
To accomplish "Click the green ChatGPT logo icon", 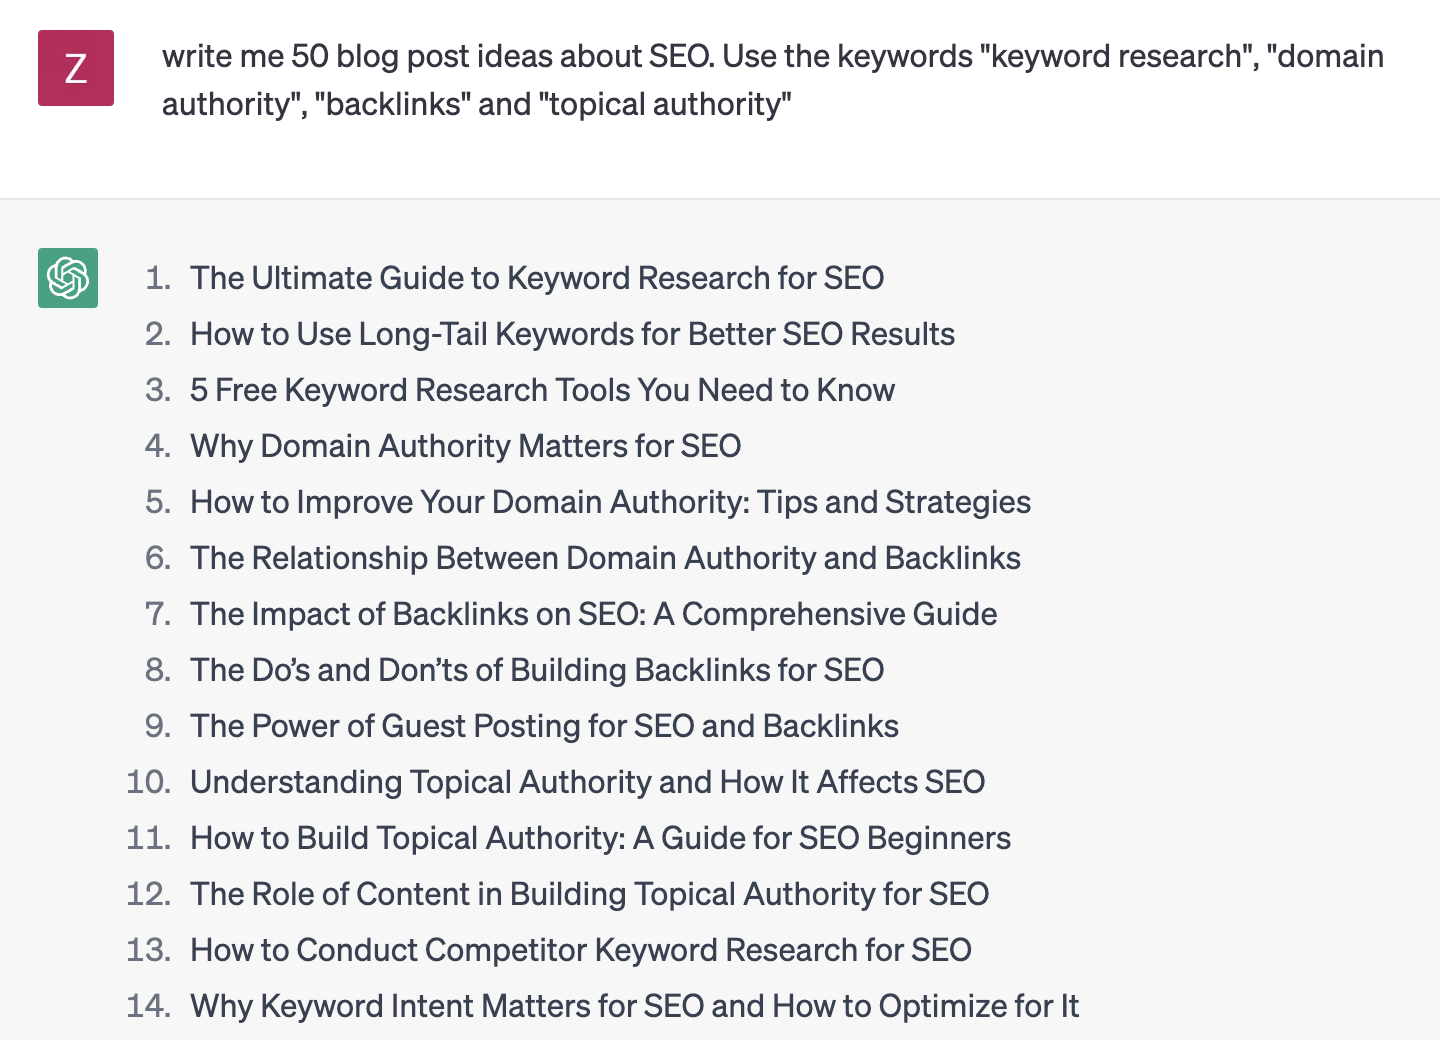I will coord(68,278).
